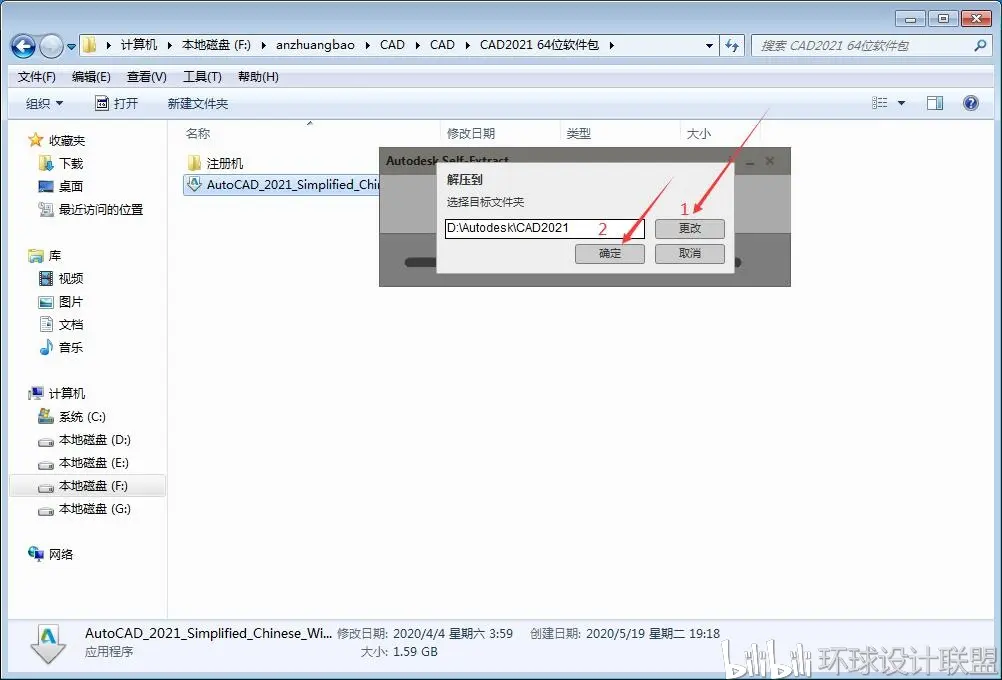Click the change view icon
The width and height of the screenshot is (1002, 680).
880,103
